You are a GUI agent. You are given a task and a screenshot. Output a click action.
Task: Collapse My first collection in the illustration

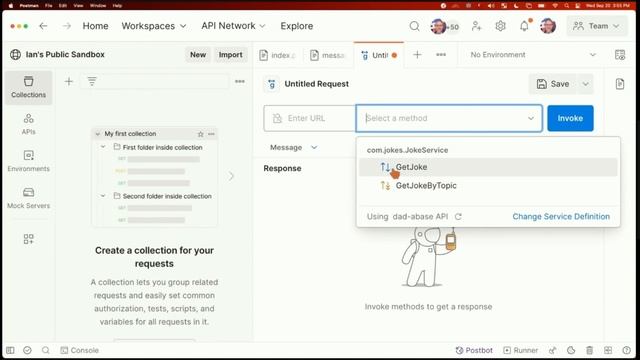(x=98, y=134)
